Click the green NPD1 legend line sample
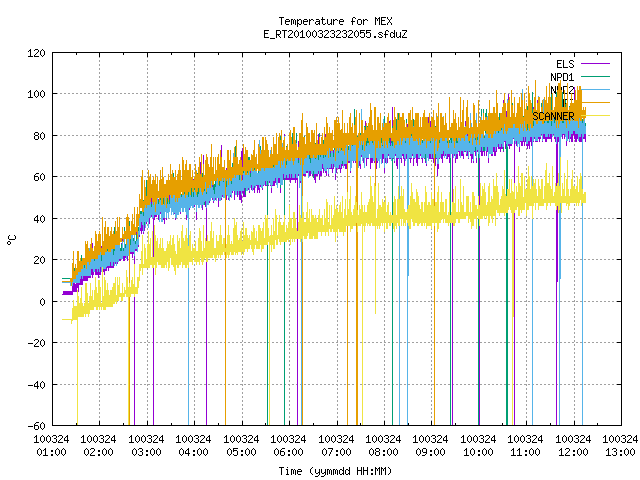Viewport: 640px width, 480px height. coord(596,76)
